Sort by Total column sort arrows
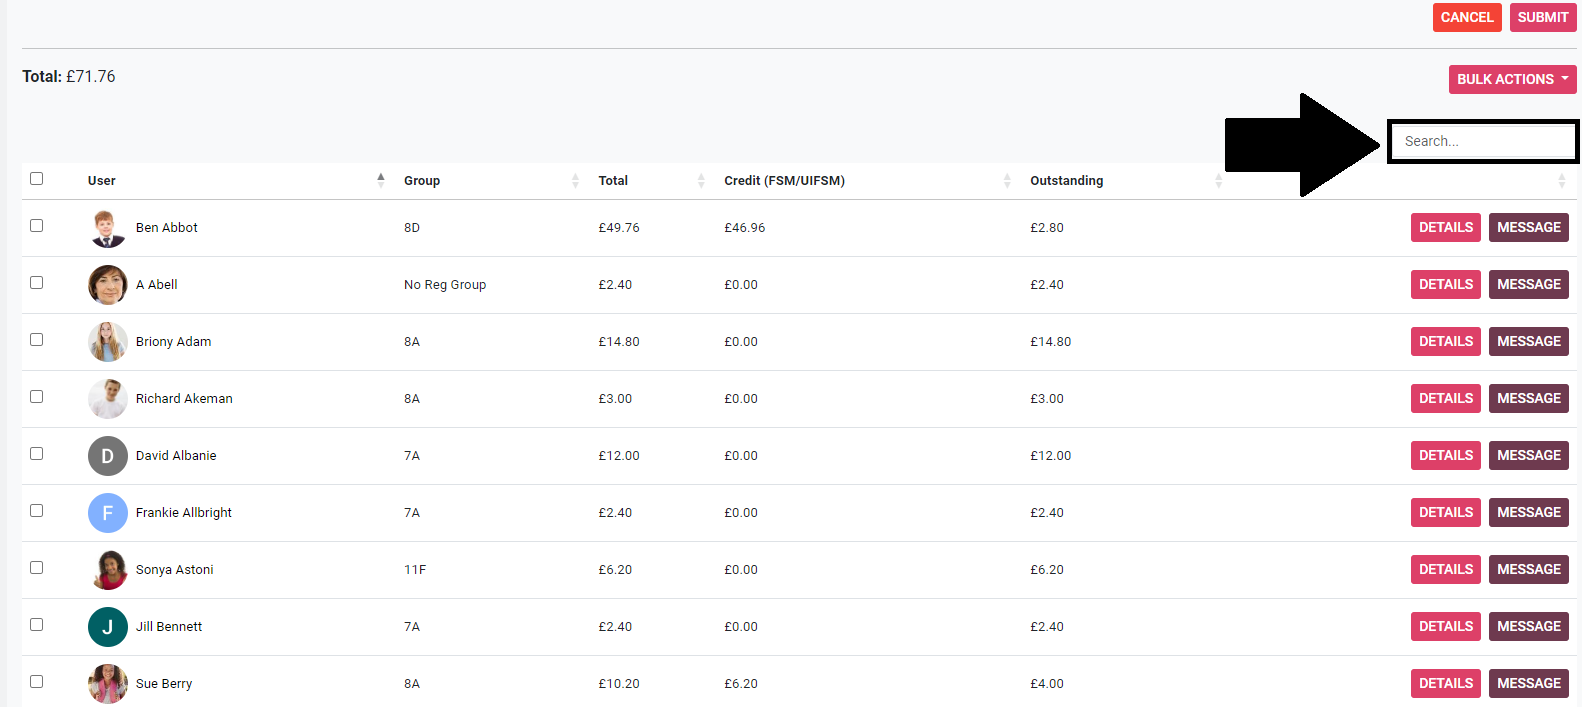 (x=700, y=180)
